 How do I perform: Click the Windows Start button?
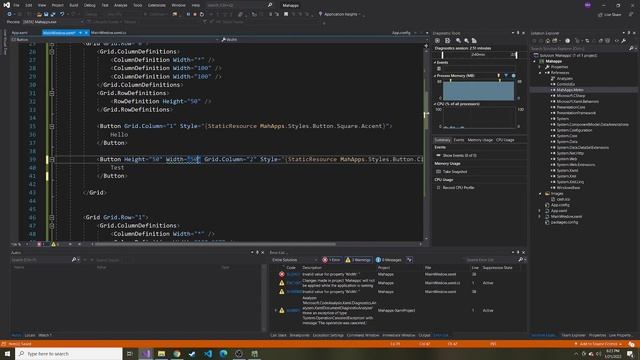click(7, 353)
